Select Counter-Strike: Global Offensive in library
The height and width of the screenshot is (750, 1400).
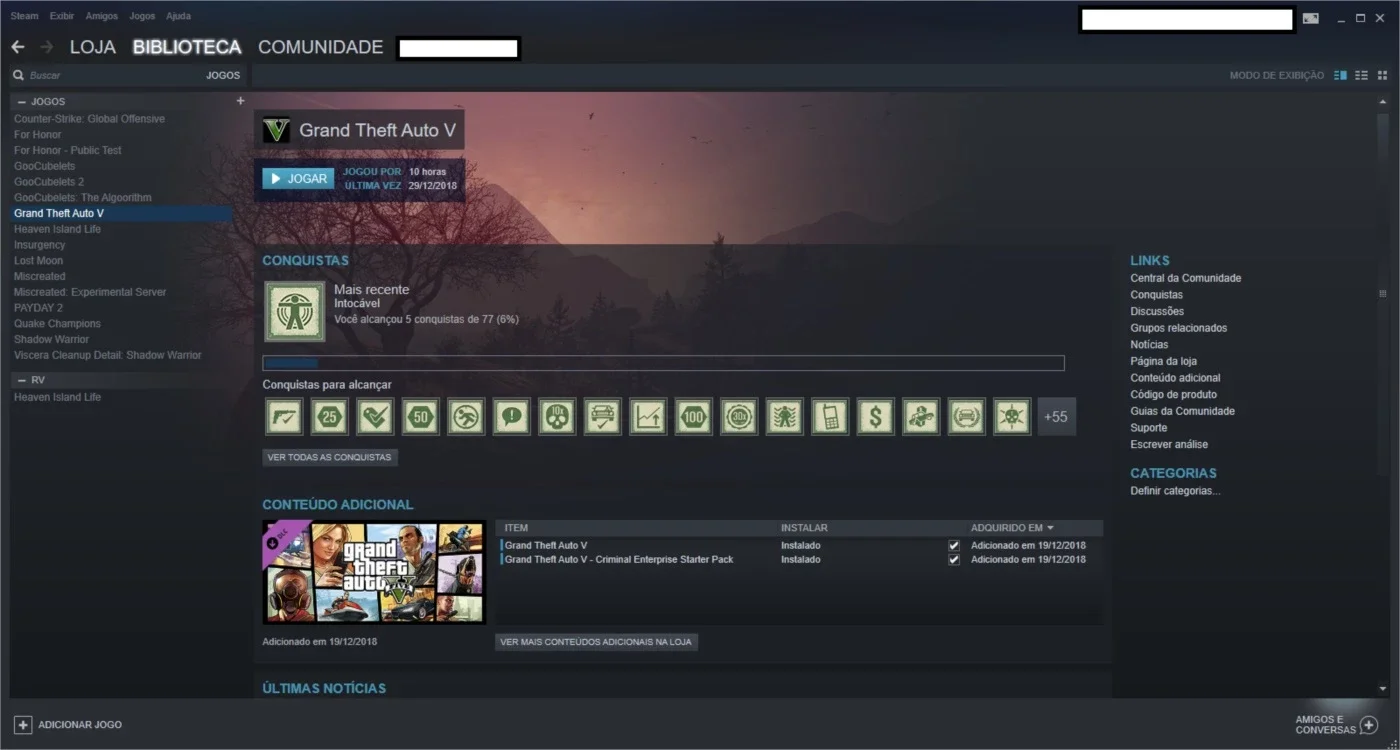click(89, 119)
